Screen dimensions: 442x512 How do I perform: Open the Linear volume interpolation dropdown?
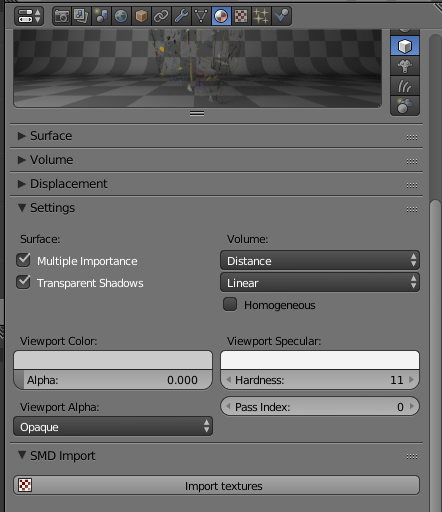(320, 282)
